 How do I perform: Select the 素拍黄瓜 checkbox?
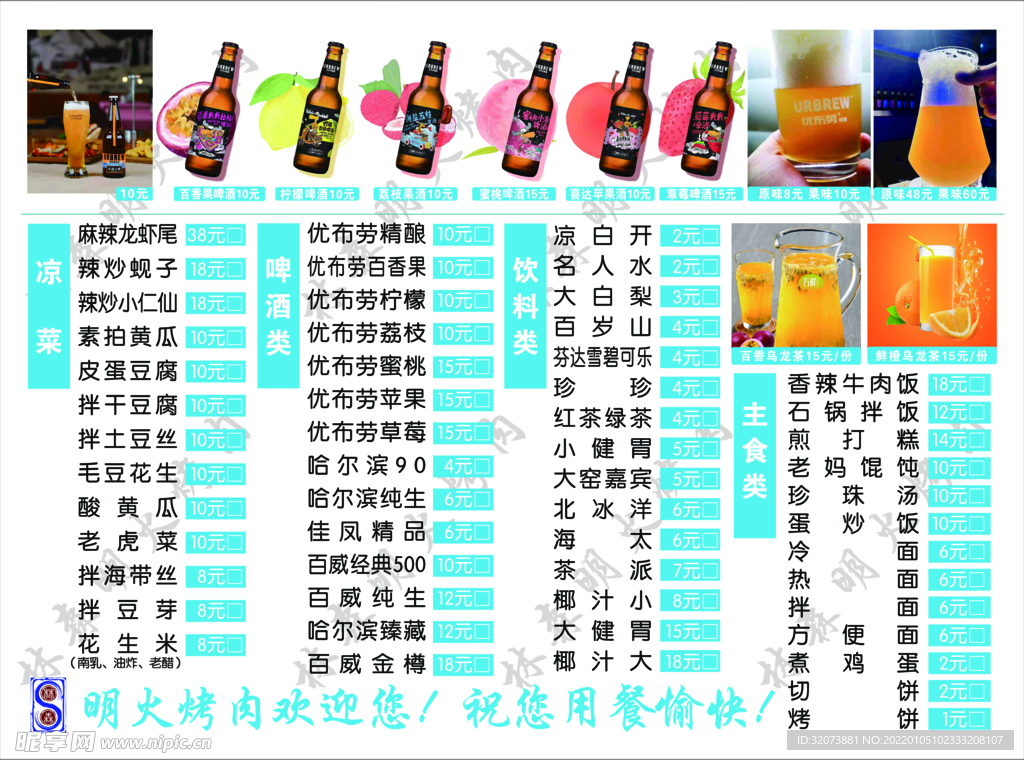234,338
